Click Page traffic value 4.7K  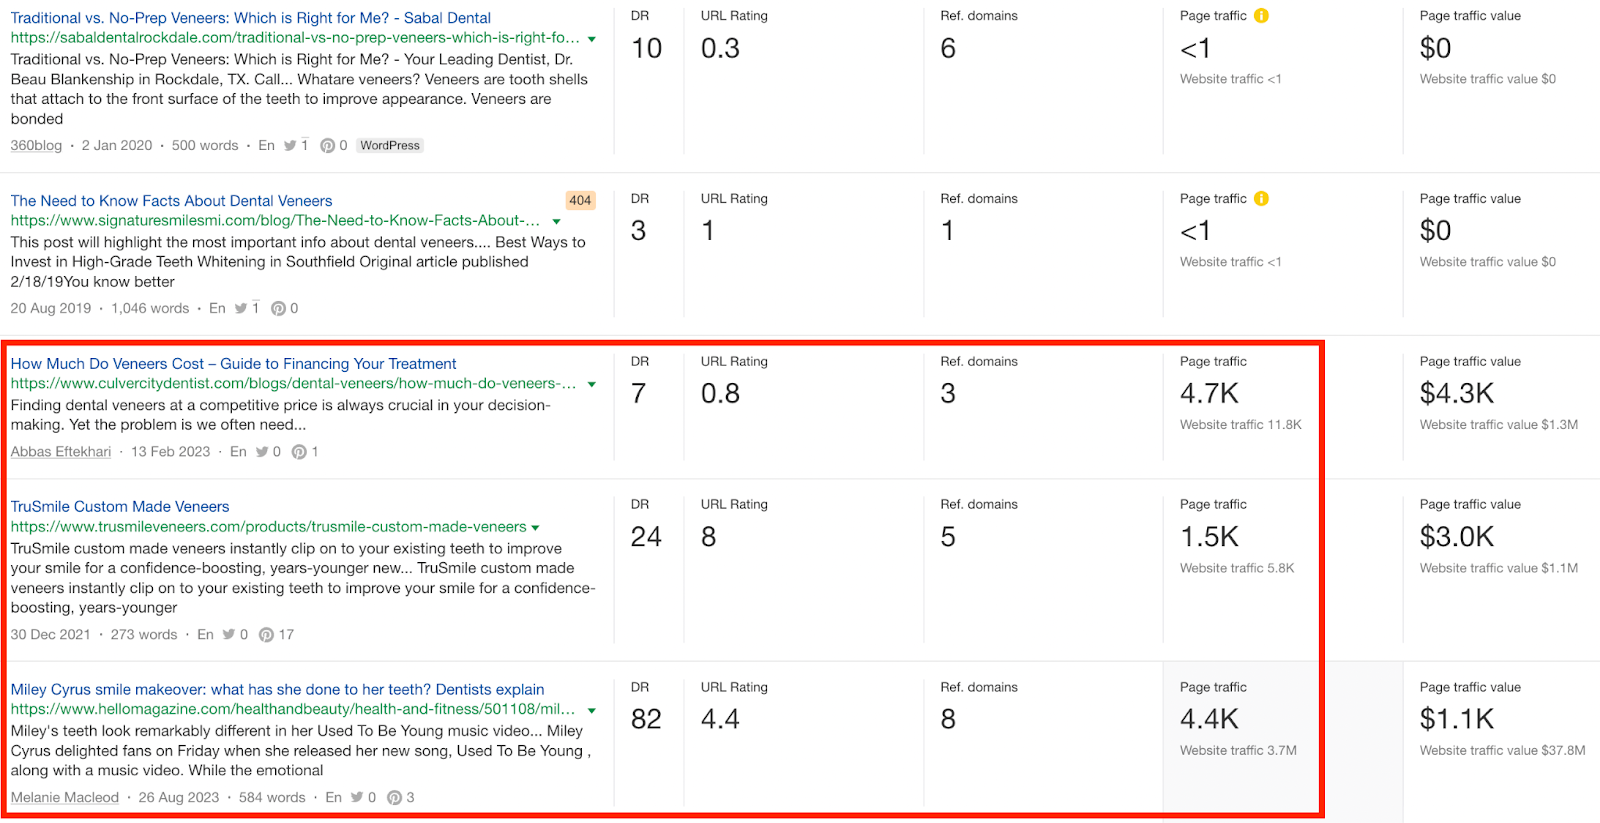(1209, 394)
